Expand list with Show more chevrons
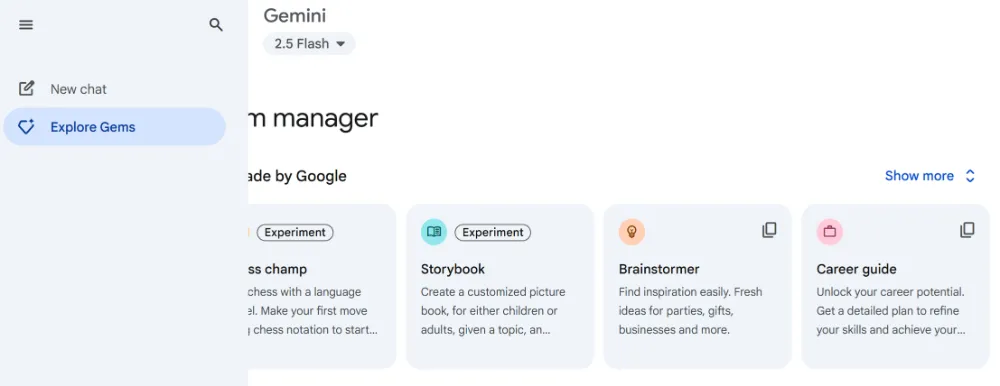 coord(970,176)
